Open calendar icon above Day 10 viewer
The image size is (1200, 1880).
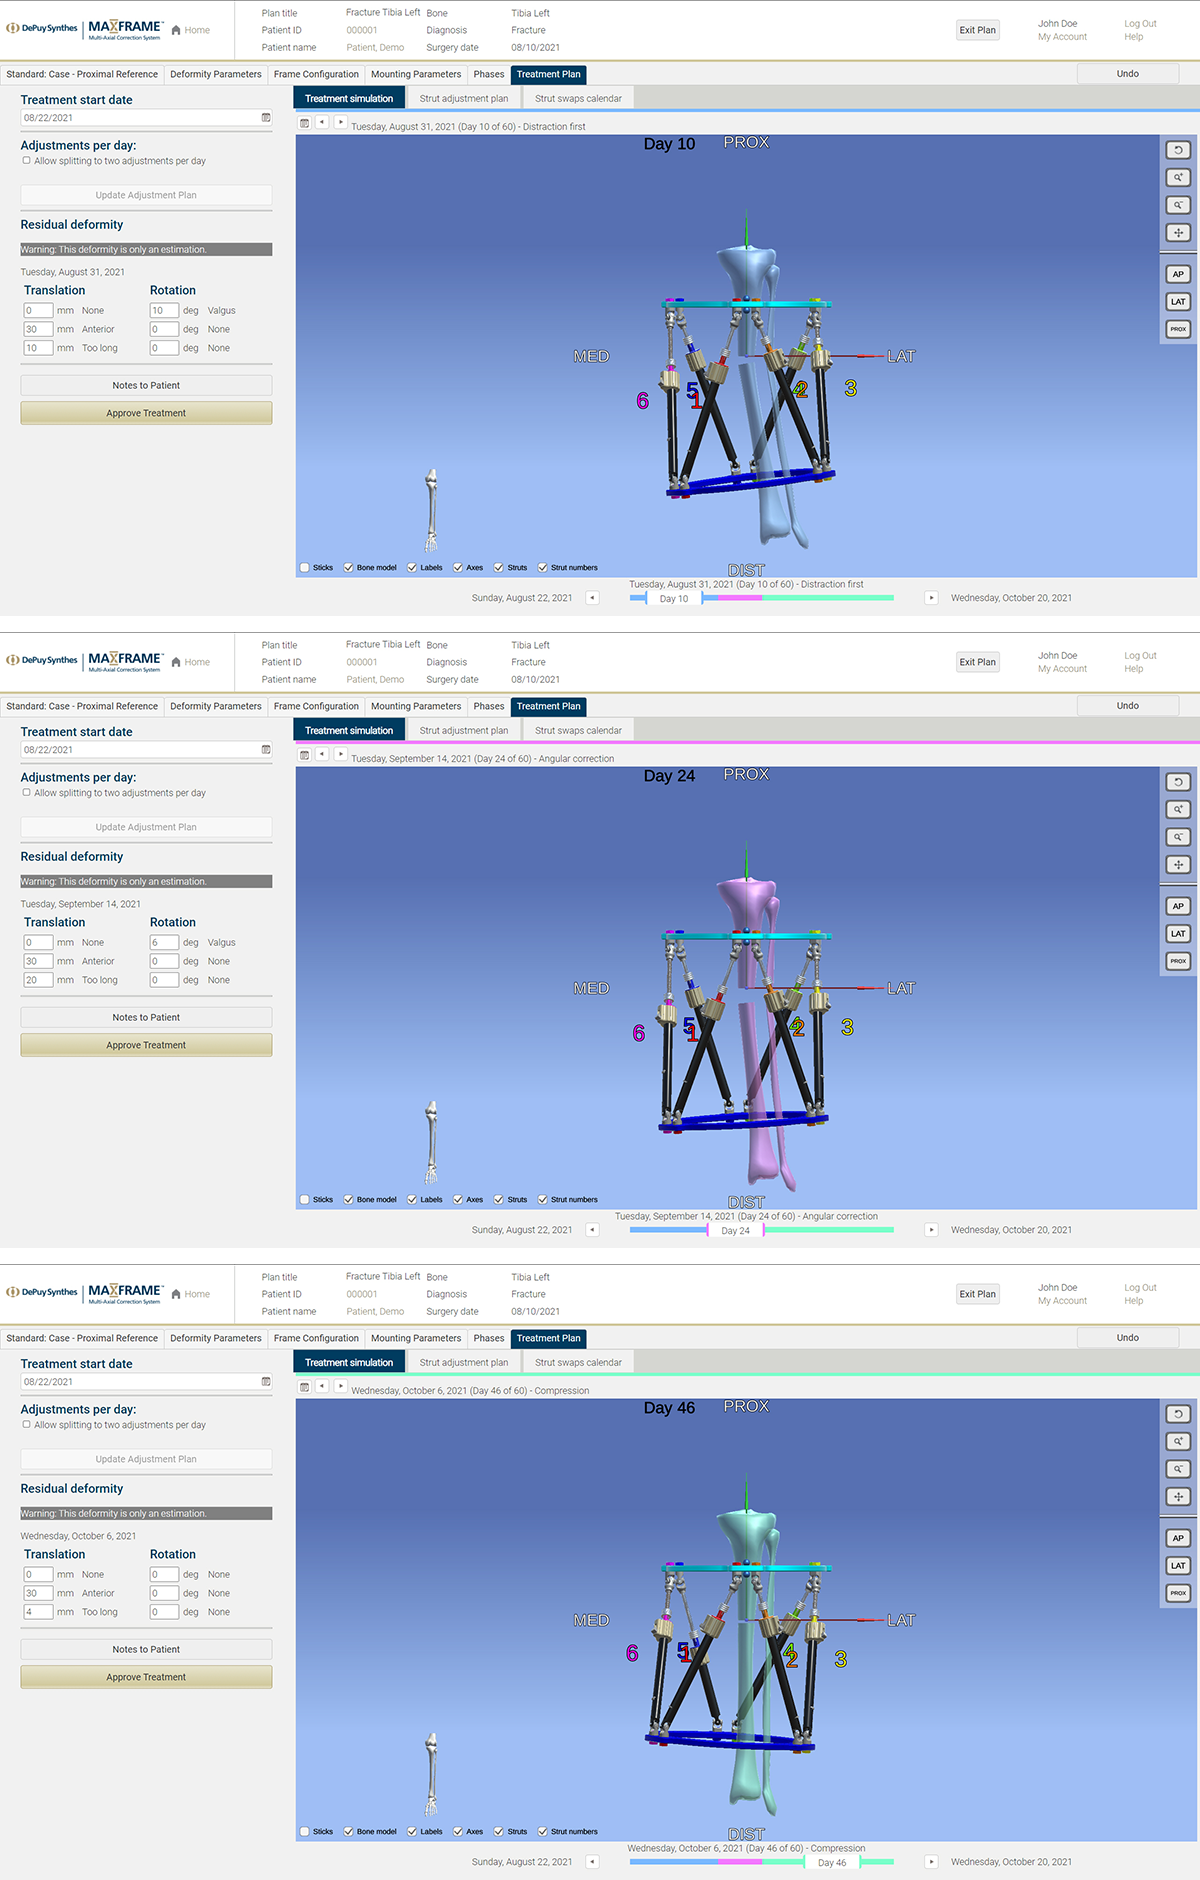[305, 123]
